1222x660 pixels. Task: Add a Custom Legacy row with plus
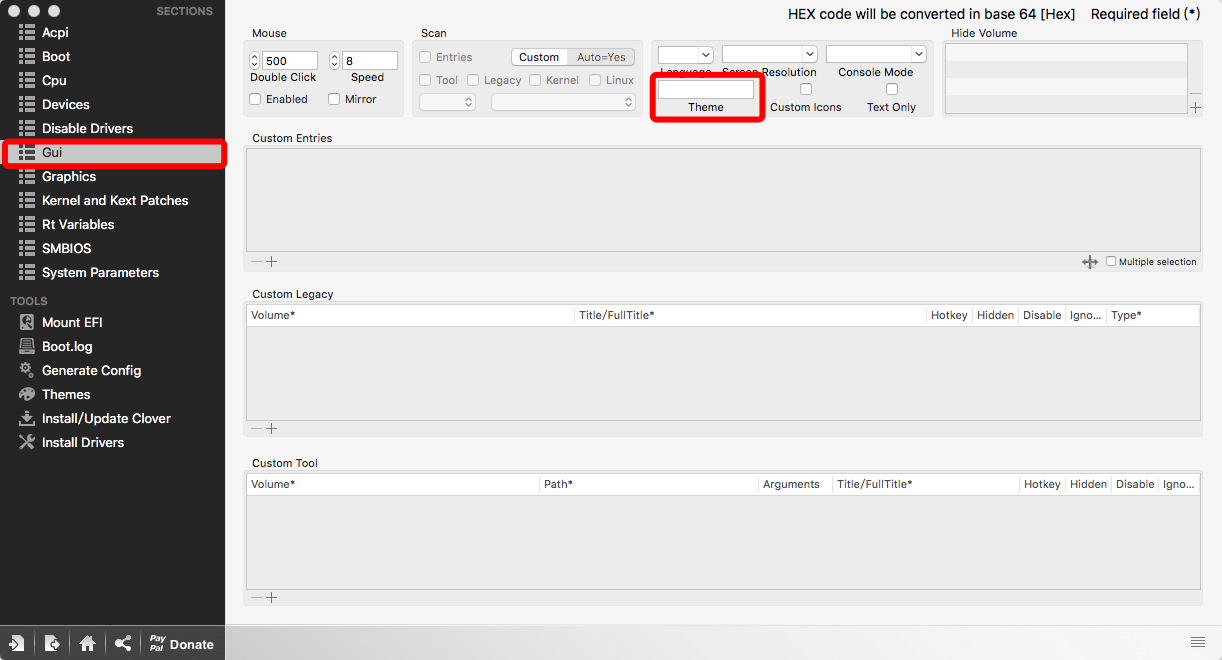[x=271, y=429]
